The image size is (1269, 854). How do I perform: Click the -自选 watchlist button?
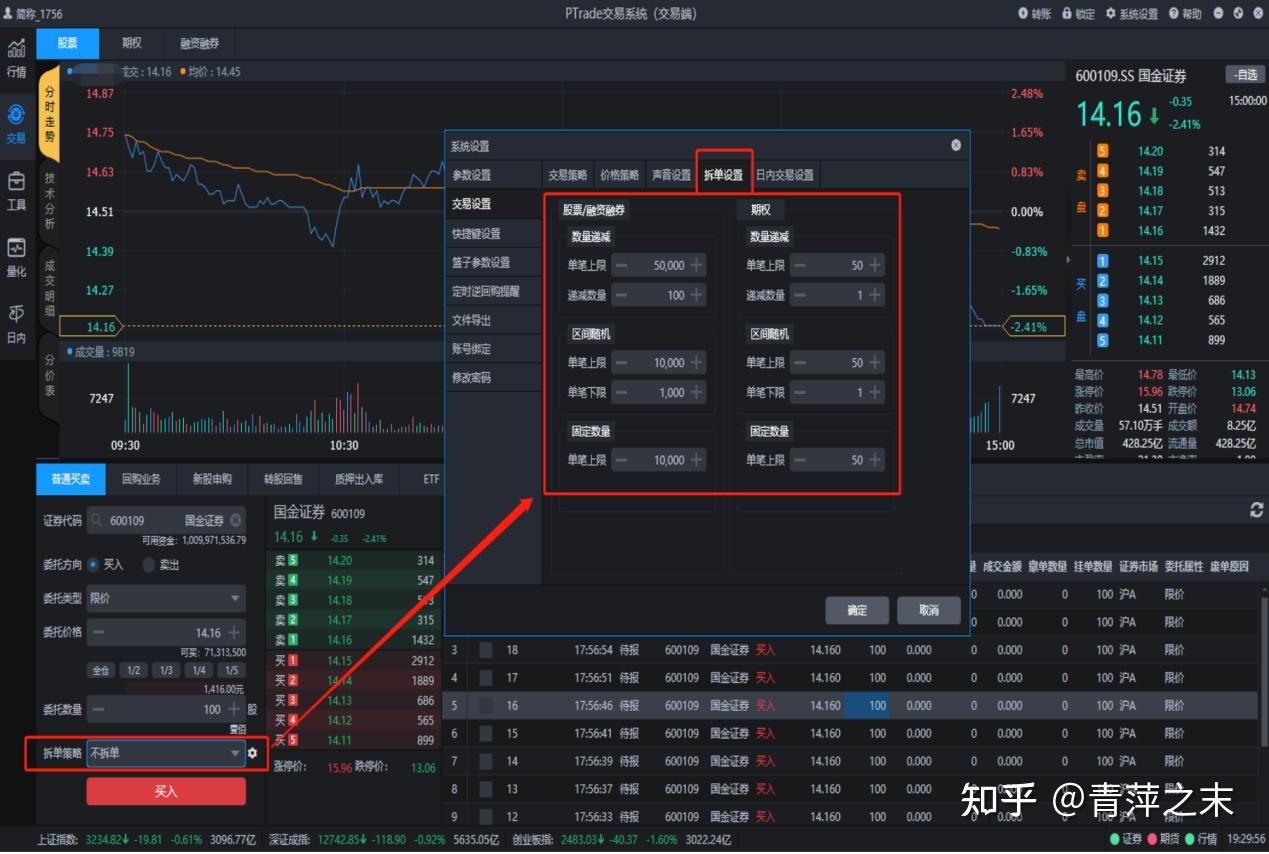tap(1245, 75)
